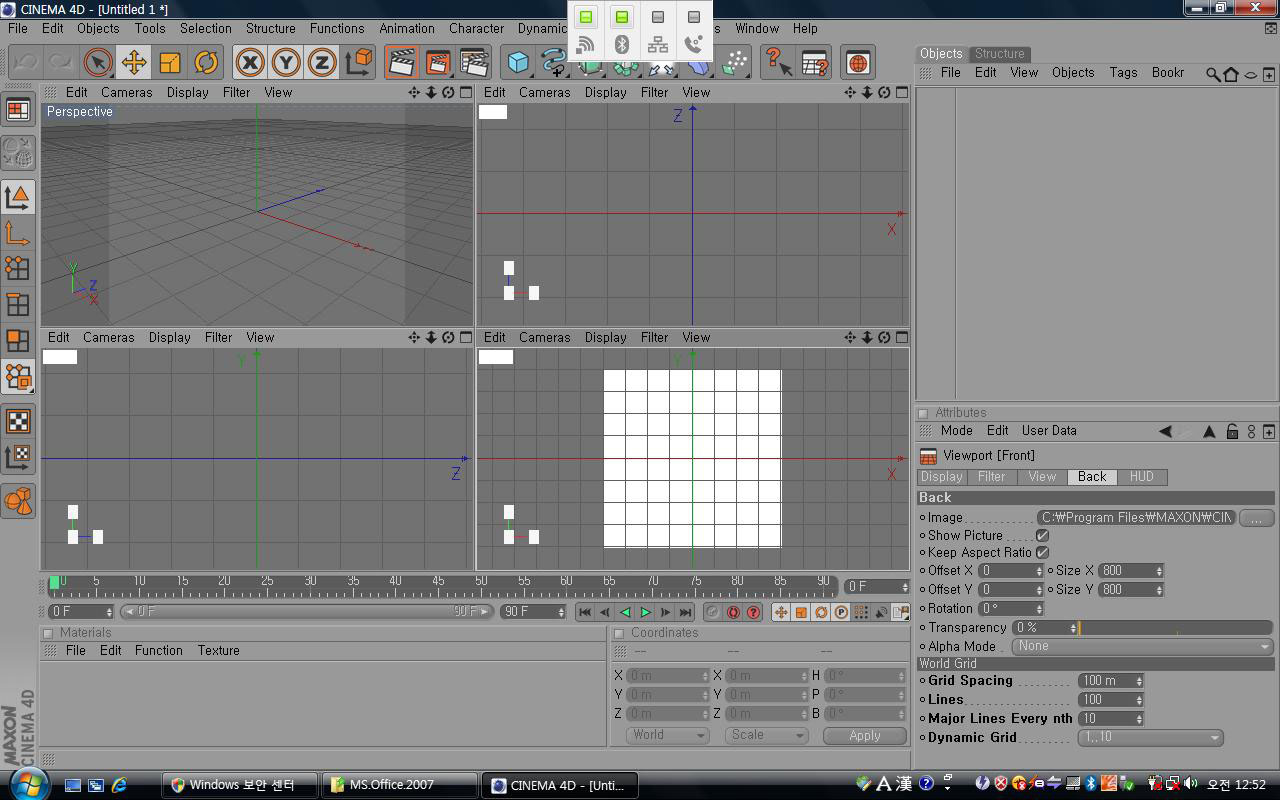Open the Character menu
This screenshot has width=1280, height=800.
coord(476,28)
